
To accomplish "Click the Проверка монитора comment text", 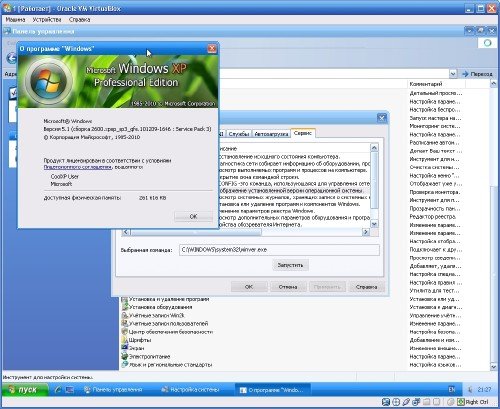I will tap(435, 192).
